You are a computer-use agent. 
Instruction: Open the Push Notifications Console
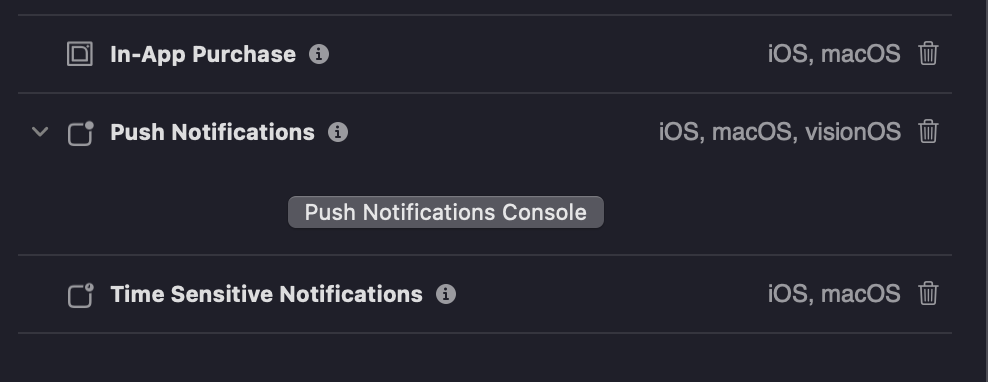(x=445, y=212)
